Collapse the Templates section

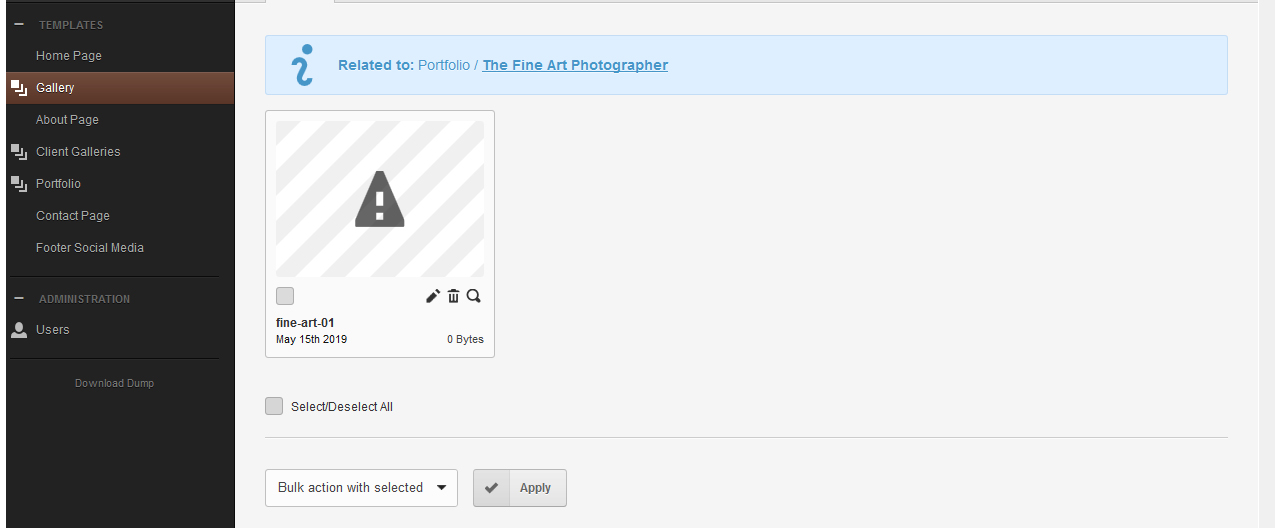pos(19,25)
